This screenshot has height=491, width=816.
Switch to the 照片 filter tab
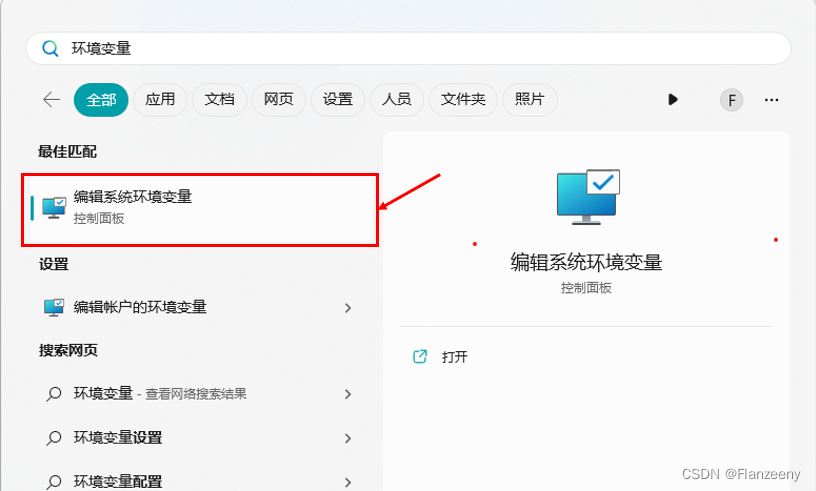[x=529, y=99]
